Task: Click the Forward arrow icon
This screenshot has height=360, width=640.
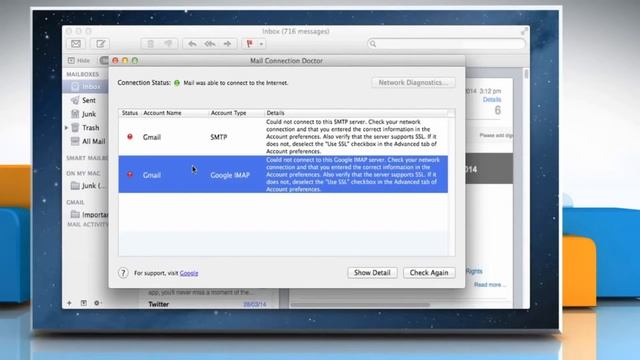Action: tap(227, 44)
